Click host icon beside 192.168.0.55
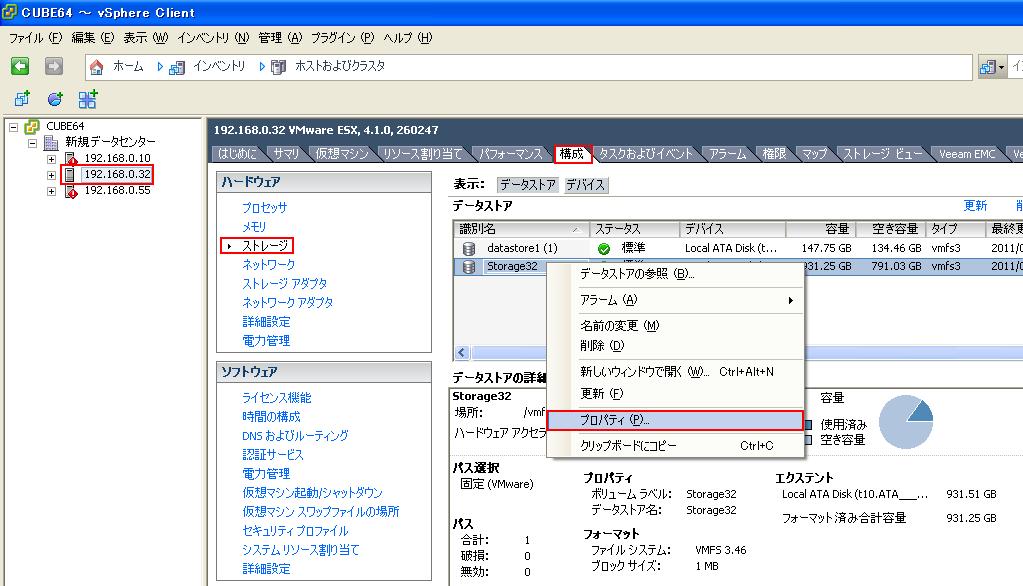Image resolution: width=1023 pixels, height=586 pixels. (70, 191)
